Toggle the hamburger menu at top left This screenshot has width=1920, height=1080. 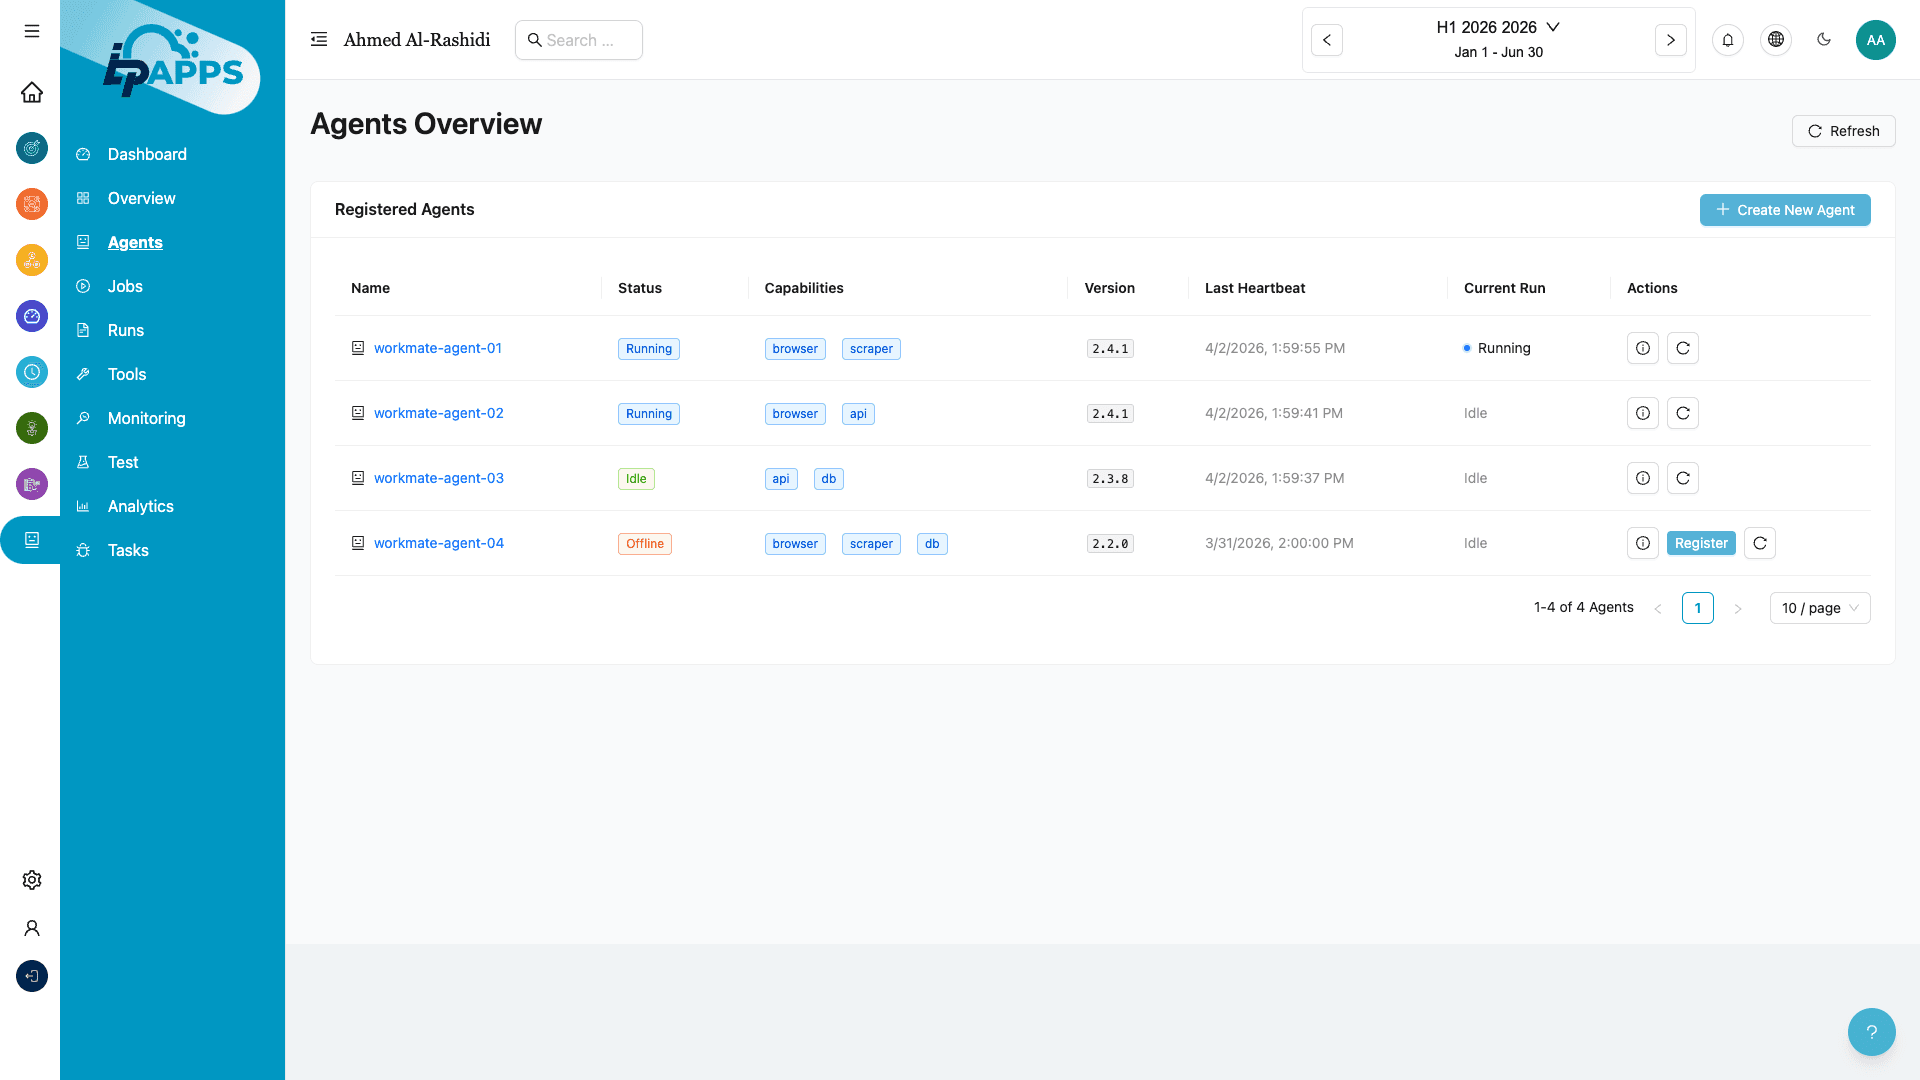pyautogui.click(x=32, y=31)
